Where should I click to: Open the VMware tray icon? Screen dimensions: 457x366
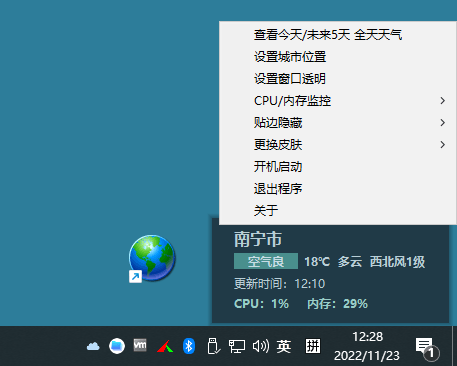[140, 345]
